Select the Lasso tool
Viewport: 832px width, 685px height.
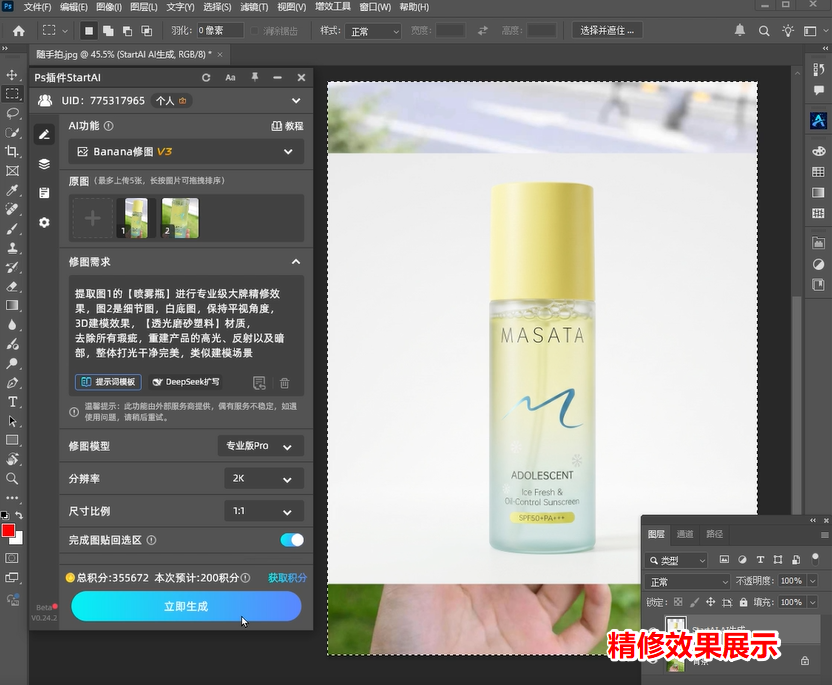12,113
